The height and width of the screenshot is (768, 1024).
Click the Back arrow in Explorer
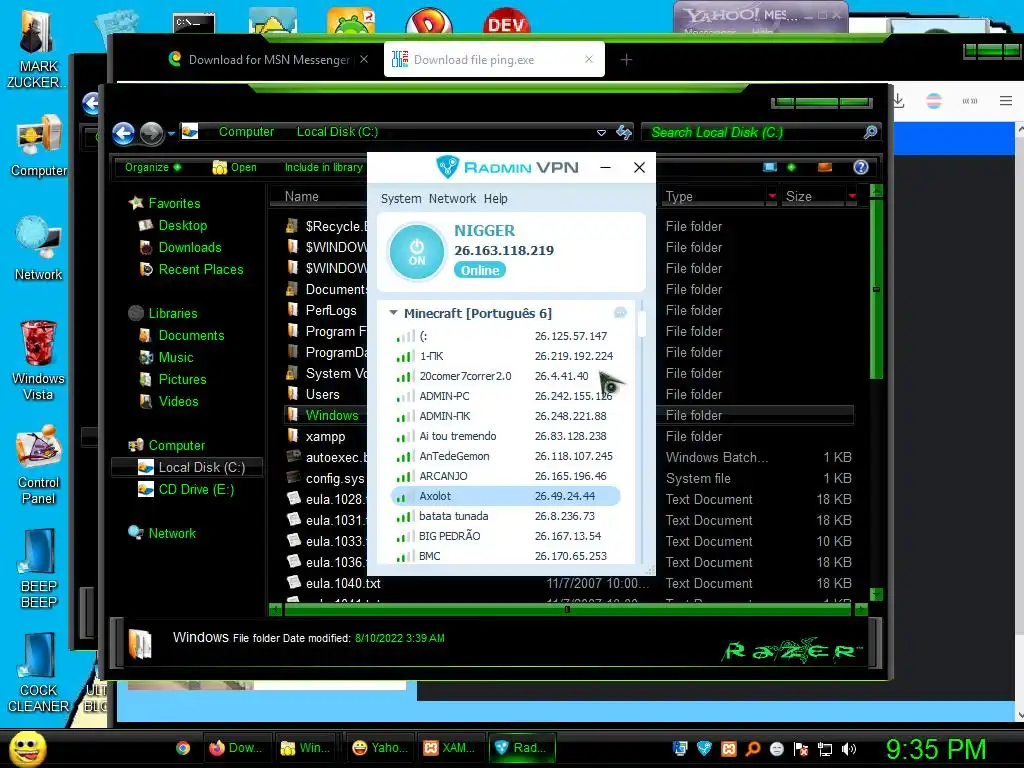point(123,133)
